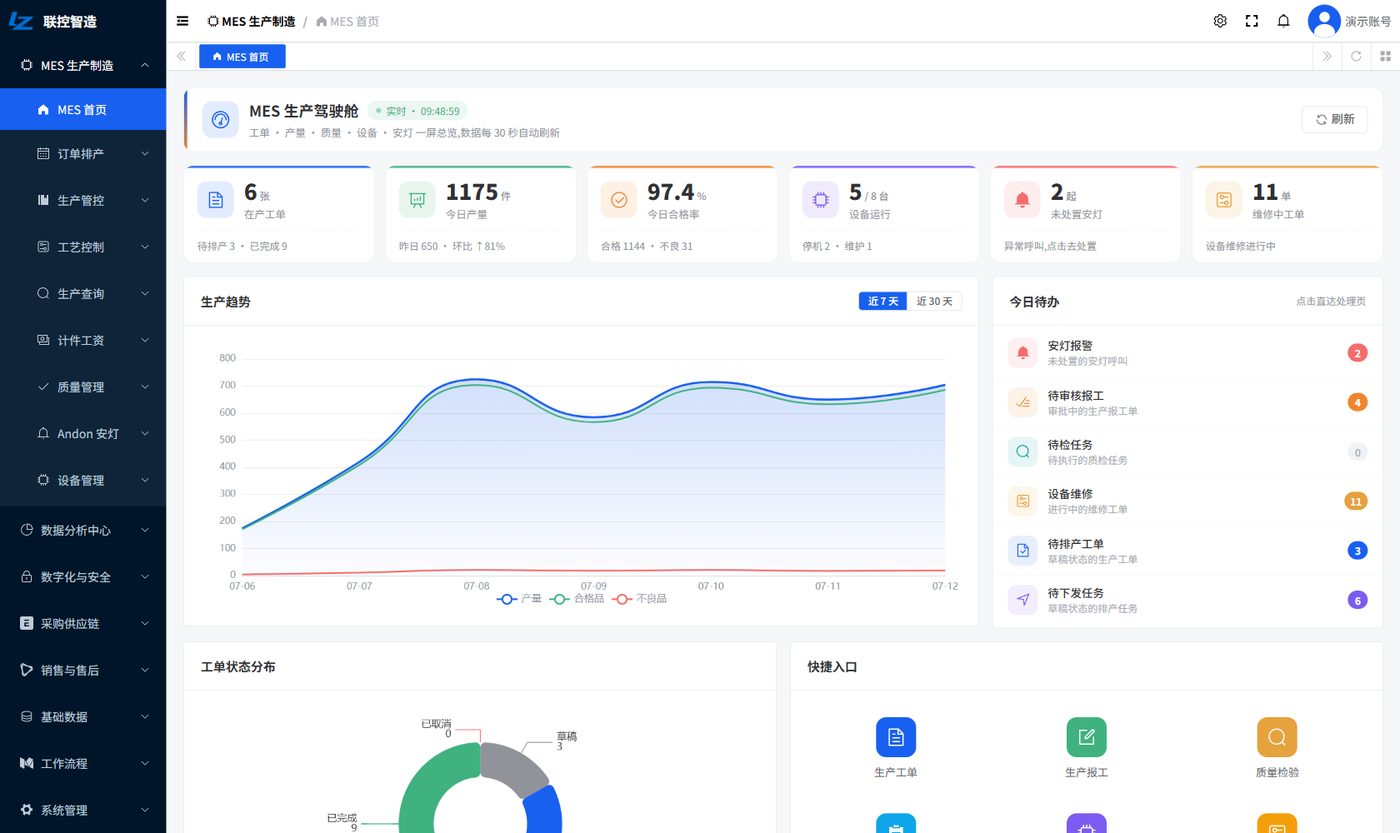Click the cockpit dashboard gauge icon

pyautogui.click(x=220, y=120)
